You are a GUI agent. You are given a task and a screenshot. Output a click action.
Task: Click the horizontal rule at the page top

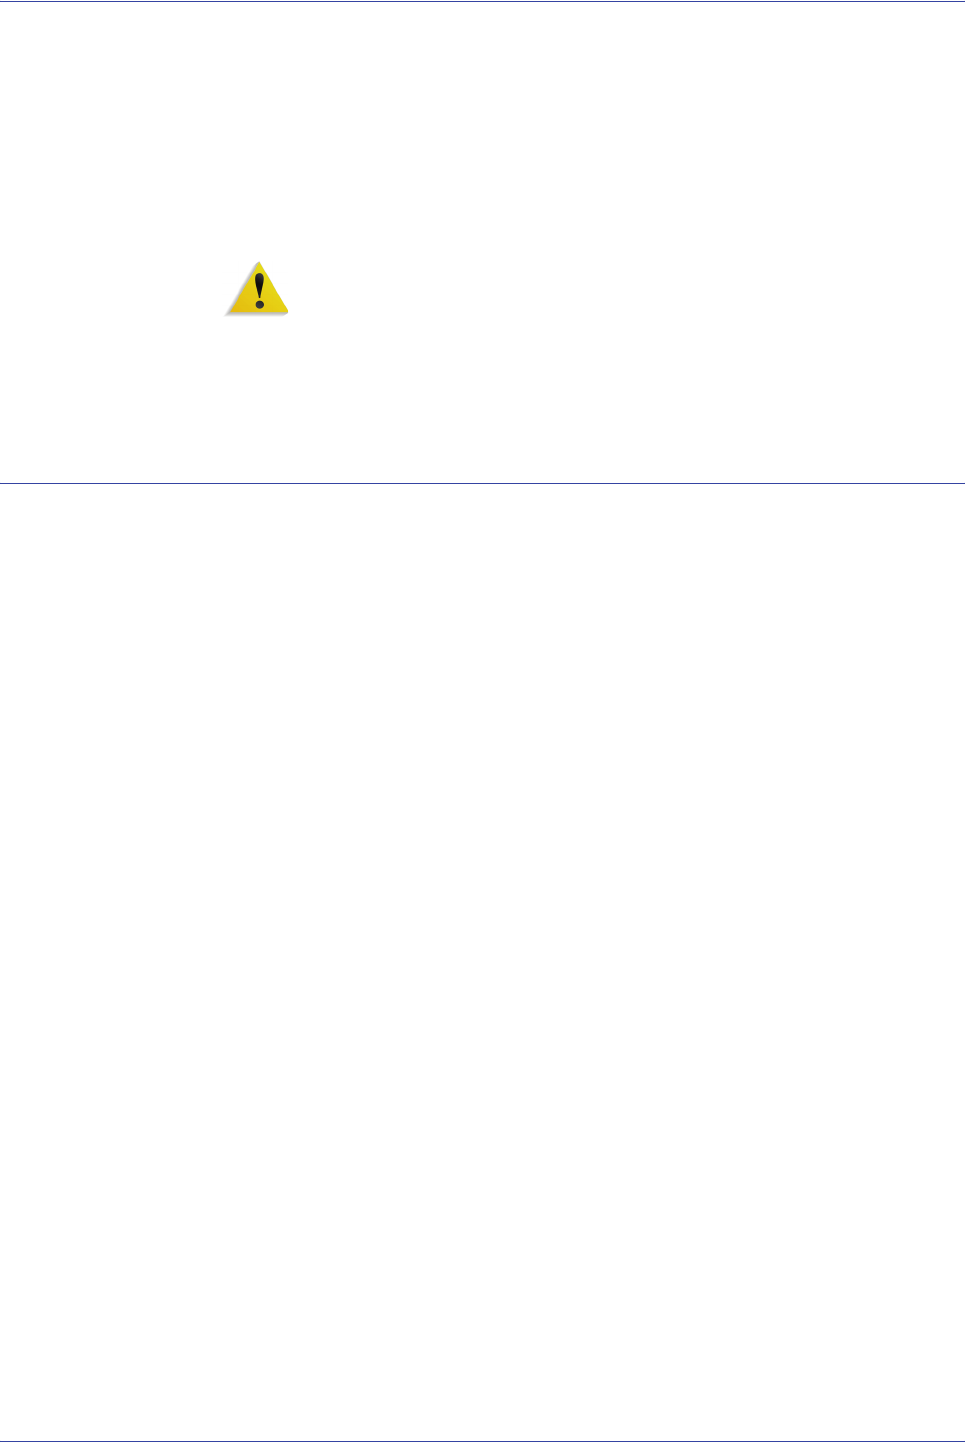tap(482, 1)
